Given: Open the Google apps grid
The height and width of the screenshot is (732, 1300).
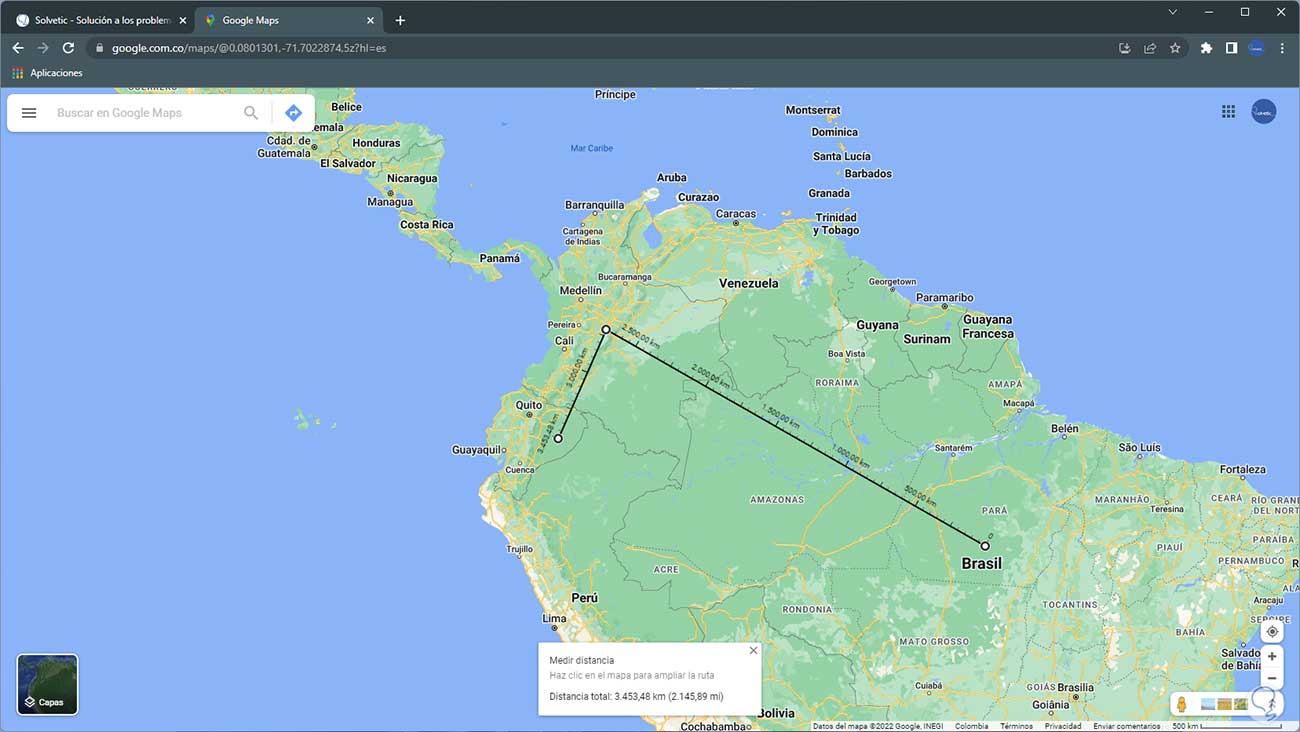Looking at the screenshot, I should coord(1228,112).
